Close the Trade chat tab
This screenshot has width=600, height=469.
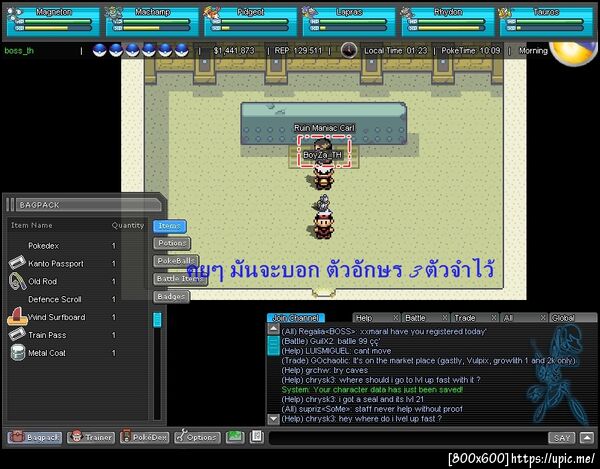(494, 318)
